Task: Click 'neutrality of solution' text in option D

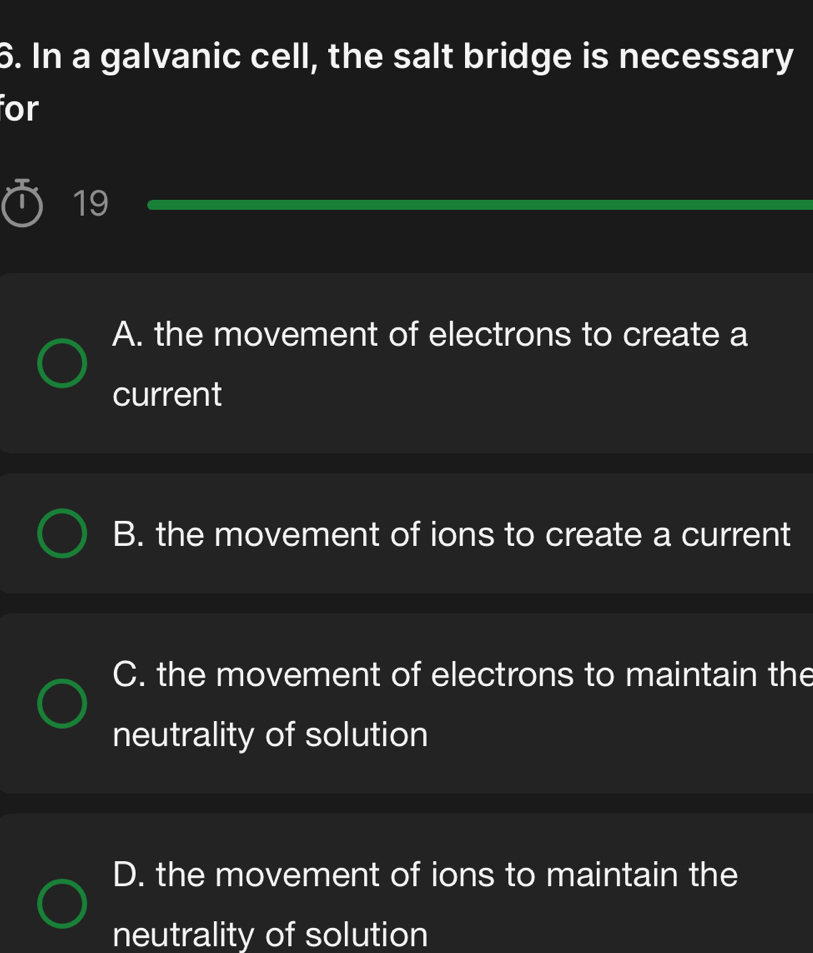Action: coord(271,935)
